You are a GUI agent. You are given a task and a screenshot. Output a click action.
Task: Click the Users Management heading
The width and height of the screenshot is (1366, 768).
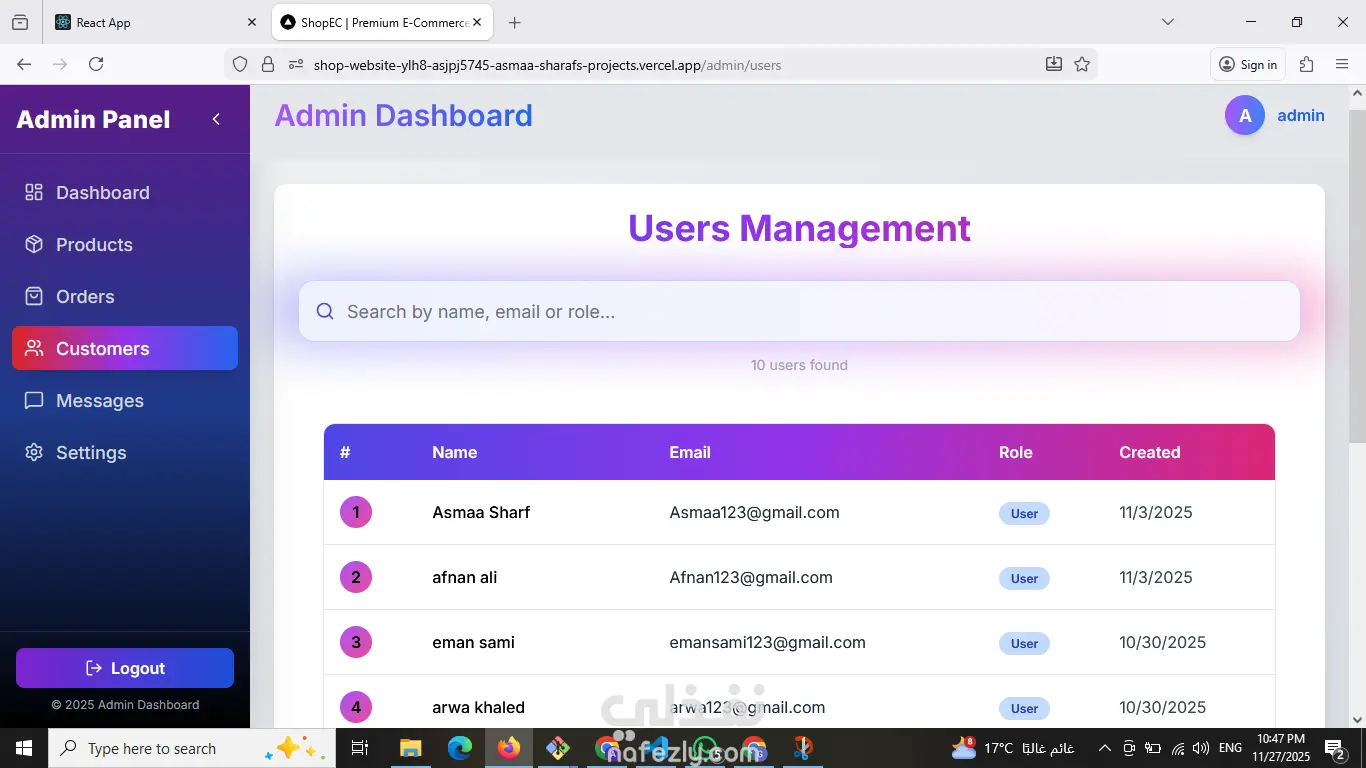[x=799, y=229]
